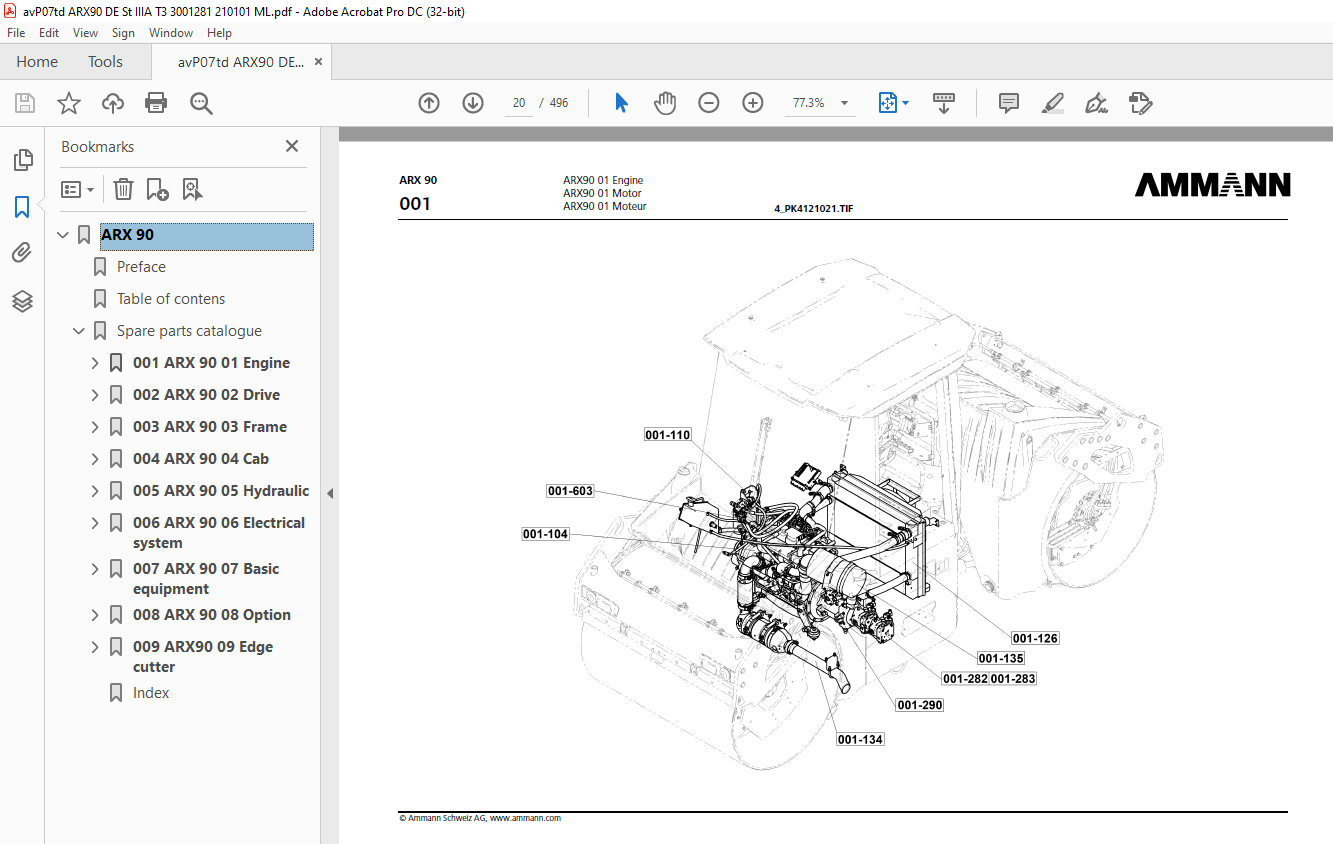Select the highlighter pen tool
The height and width of the screenshot is (844, 1333).
[x=1052, y=103]
